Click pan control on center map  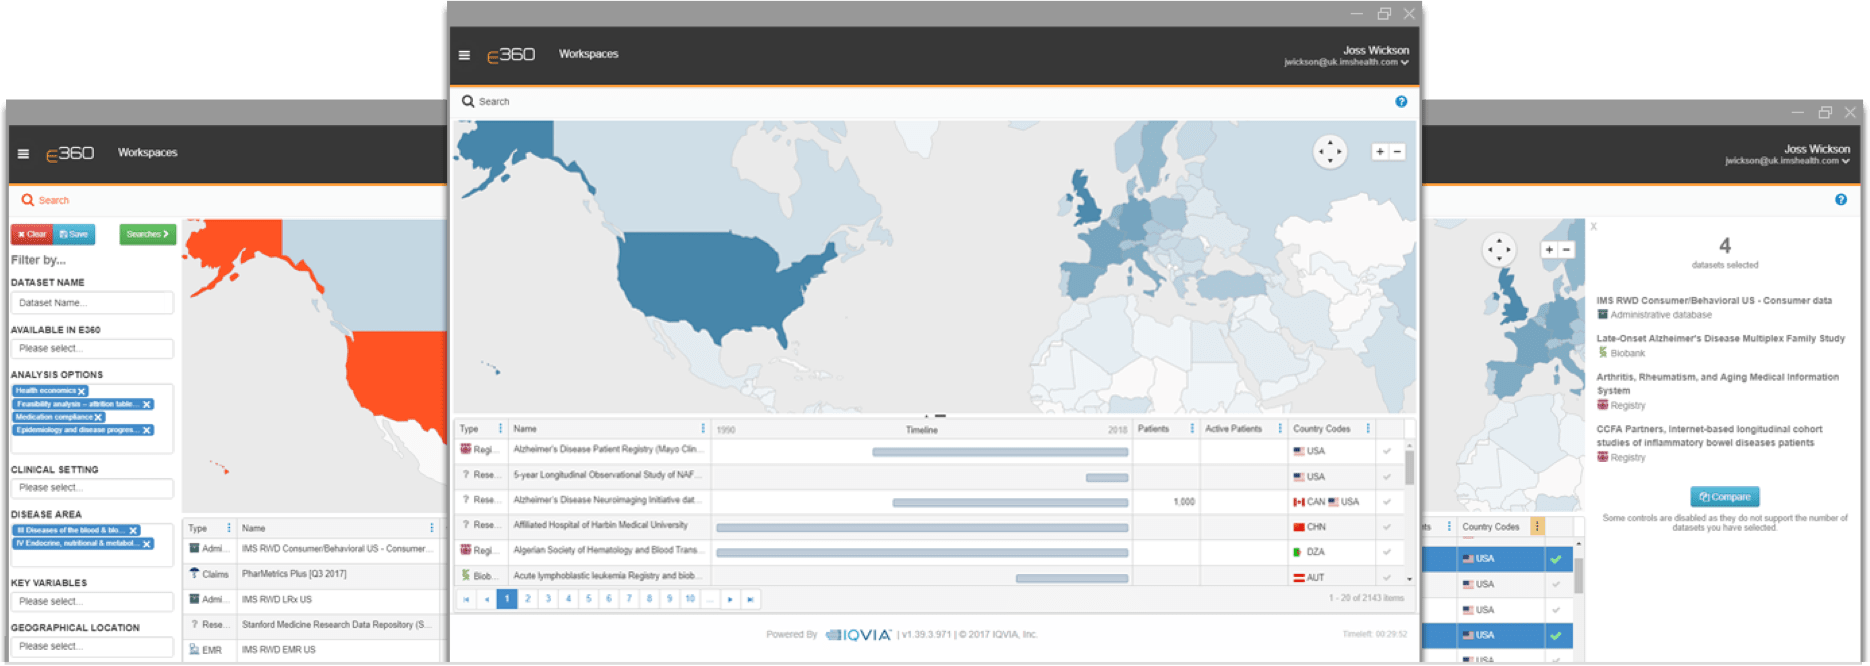click(x=1330, y=152)
